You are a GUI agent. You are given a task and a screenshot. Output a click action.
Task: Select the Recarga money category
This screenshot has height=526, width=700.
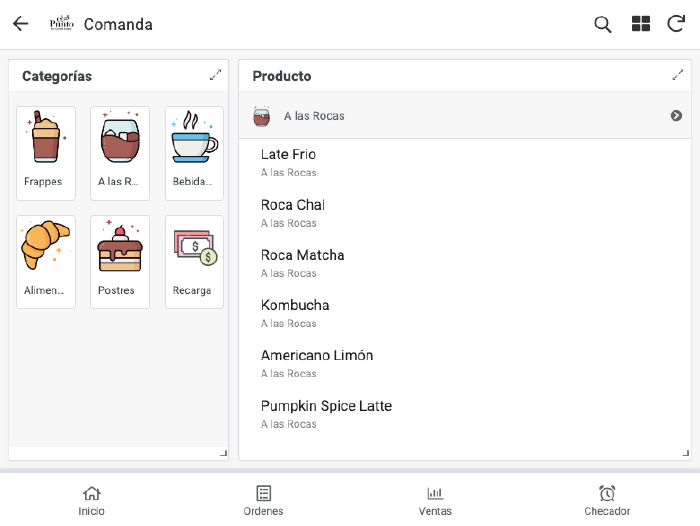194,261
